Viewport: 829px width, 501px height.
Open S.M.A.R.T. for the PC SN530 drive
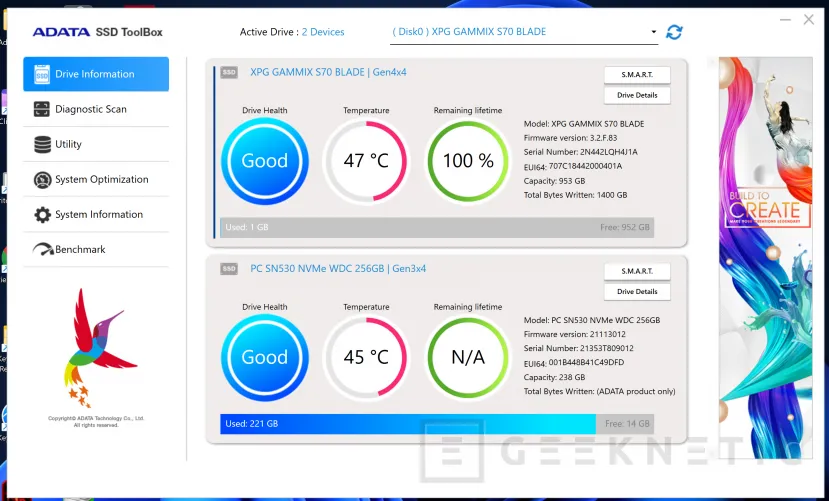point(637,271)
